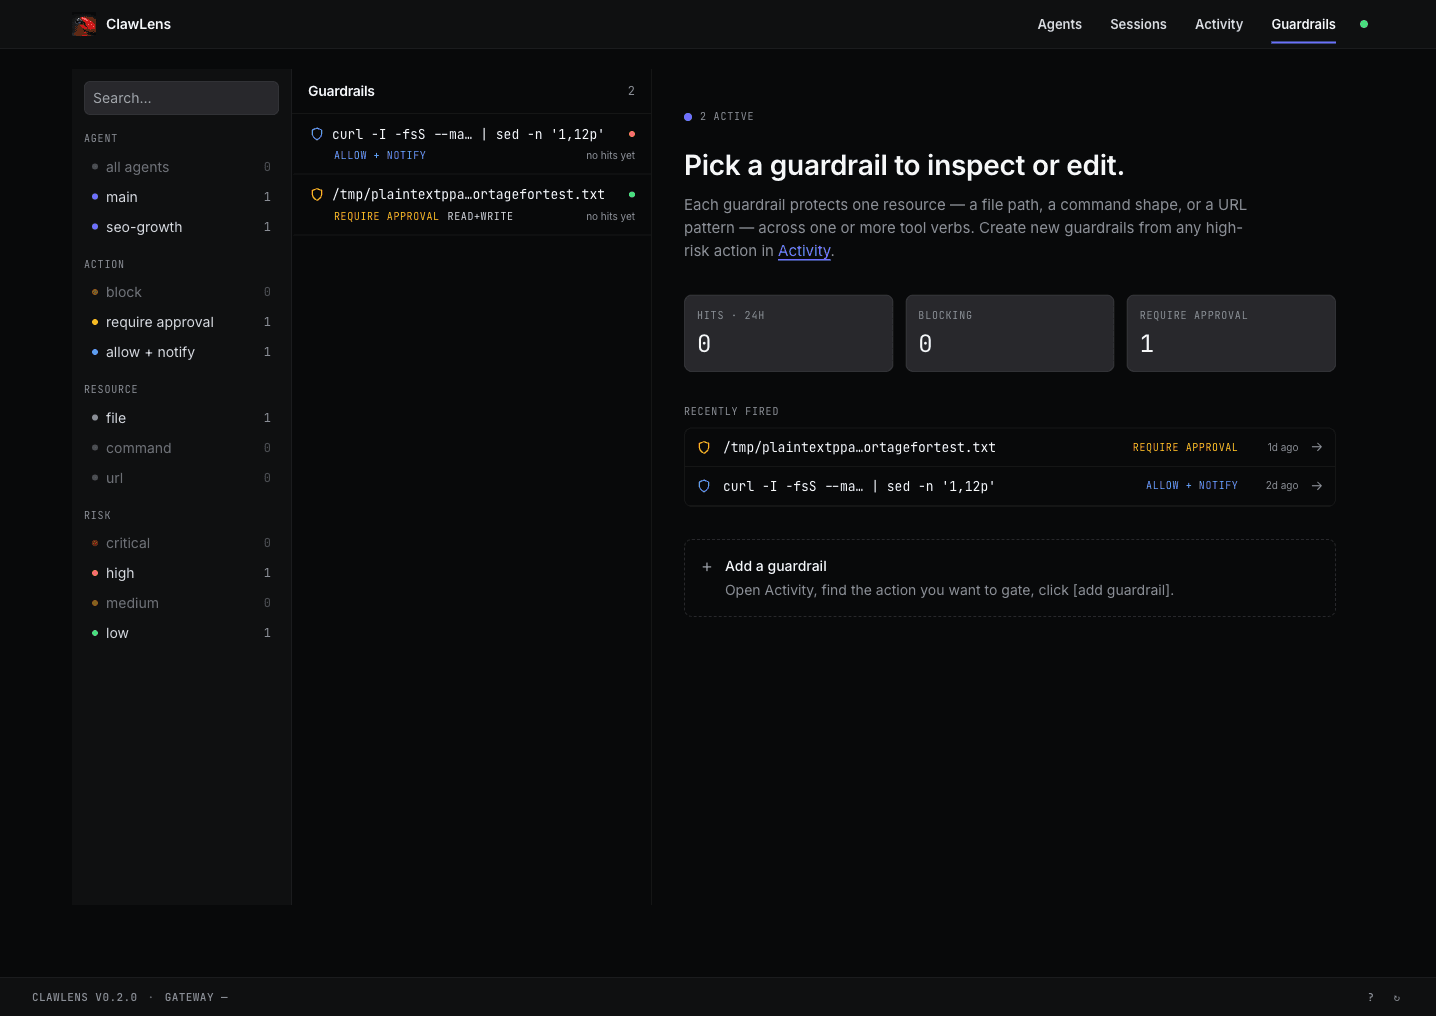Click REQUIRE APPROVAL badge in Recently Fired
The height and width of the screenshot is (1016, 1436).
[x=1185, y=448]
